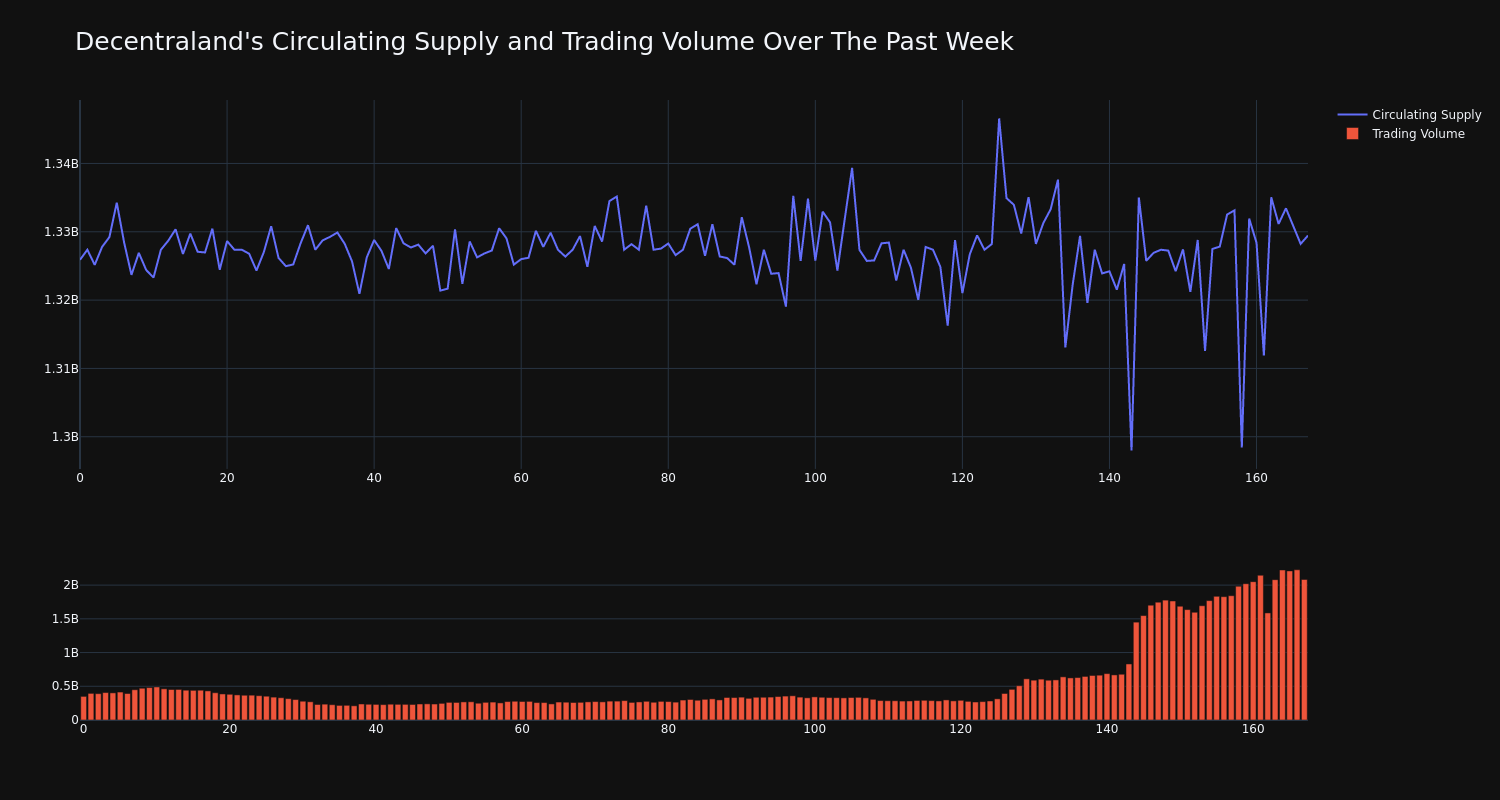1500x800 pixels.
Task: Click the supply peak near hour 105
Action: coord(852,169)
